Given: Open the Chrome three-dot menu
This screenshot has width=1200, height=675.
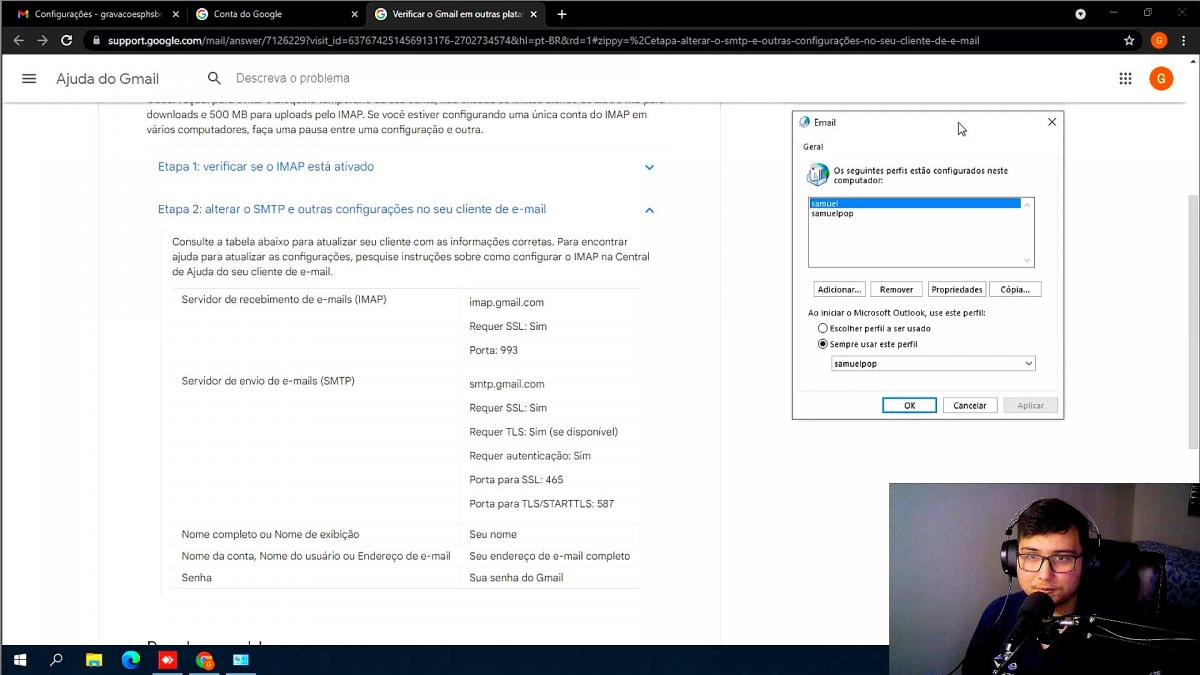Looking at the screenshot, I should pyautogui.click(x=1185, y=40).
